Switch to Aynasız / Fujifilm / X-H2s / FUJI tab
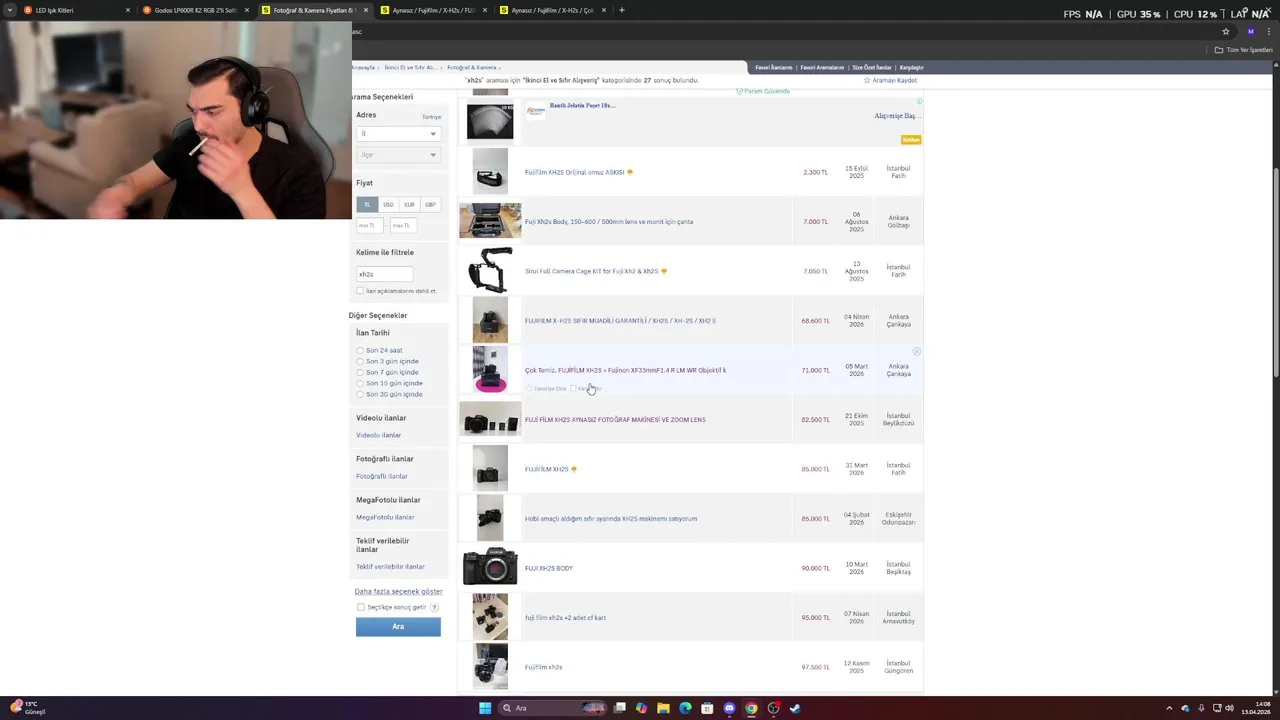 (x=433, y=10)
